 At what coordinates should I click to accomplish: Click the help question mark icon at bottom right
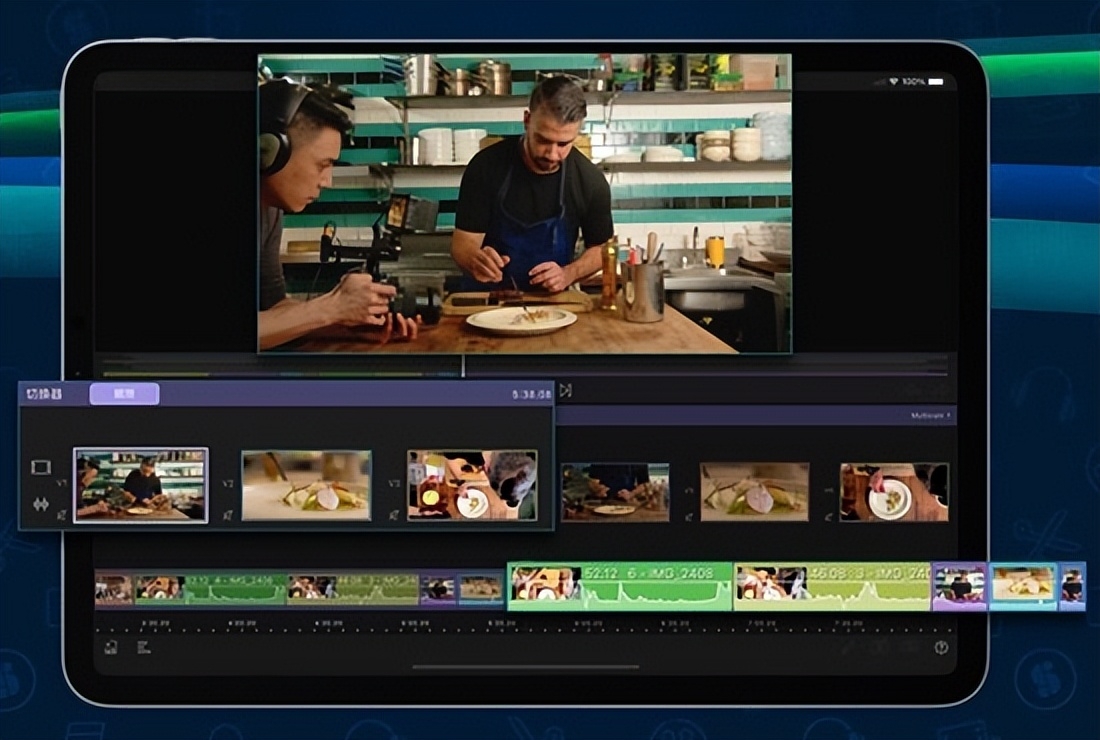pos(941,647)
